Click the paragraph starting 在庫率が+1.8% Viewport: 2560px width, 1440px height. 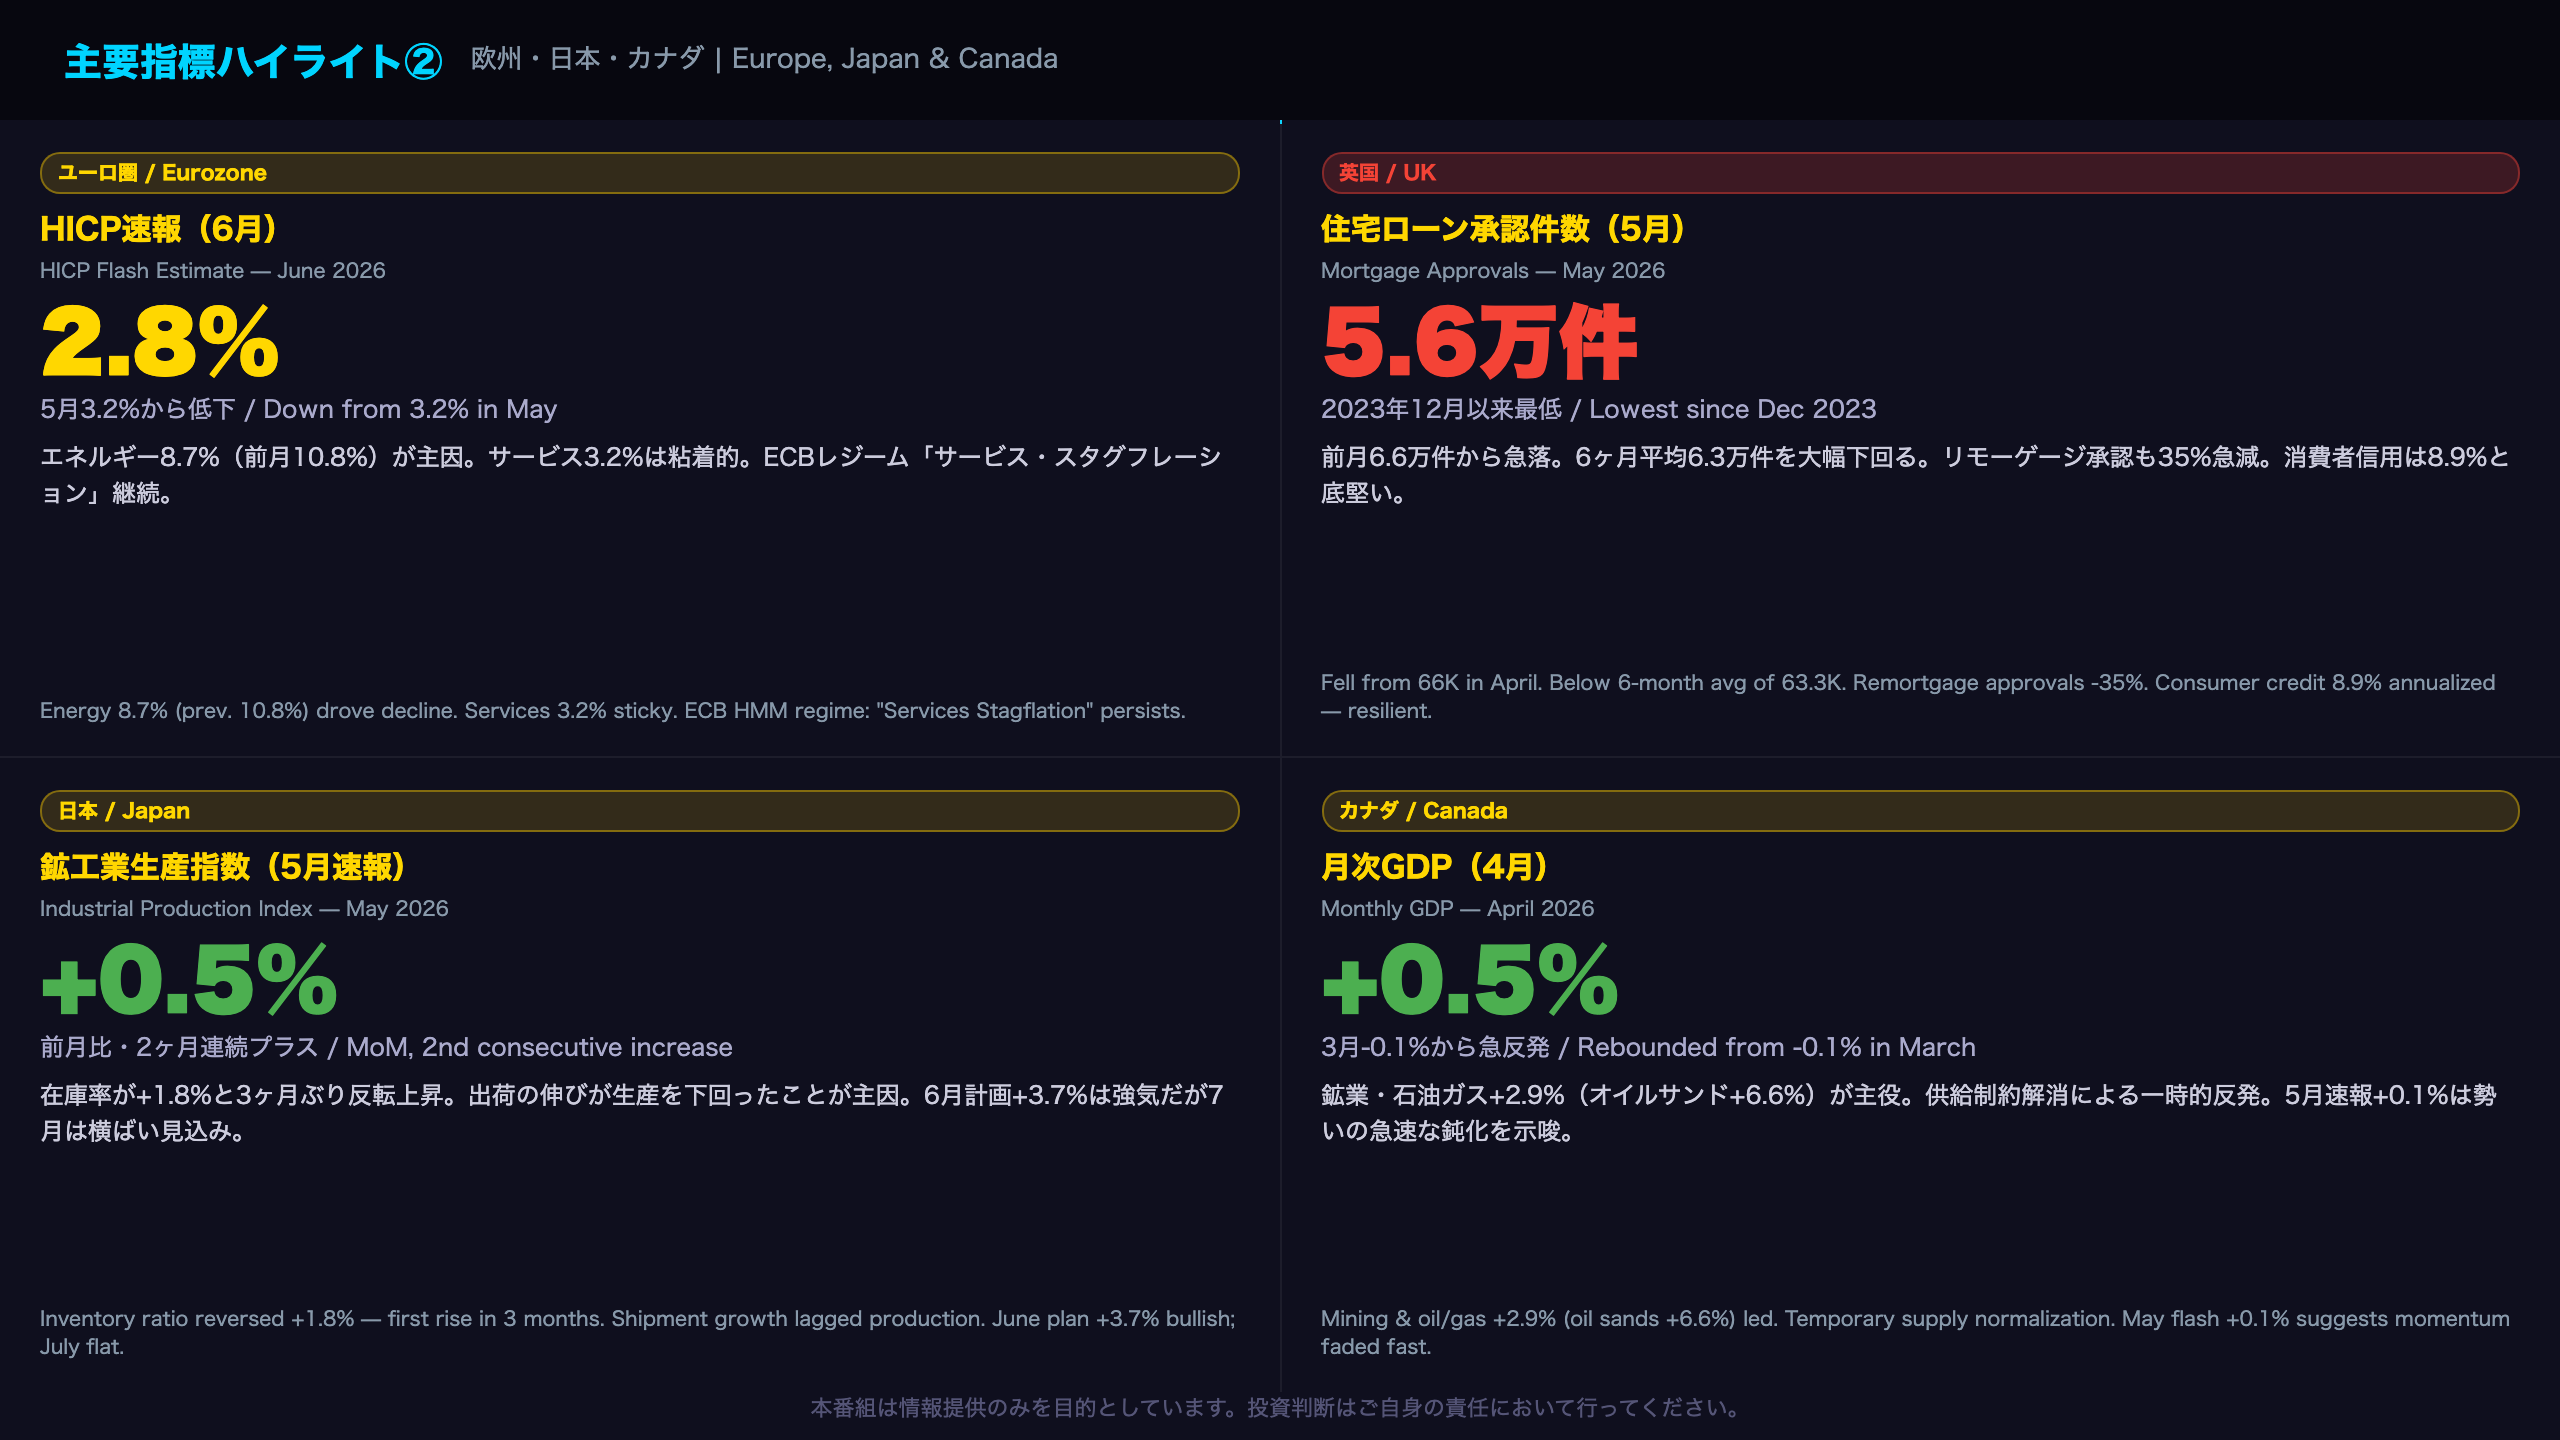(x=631, y=1113)
